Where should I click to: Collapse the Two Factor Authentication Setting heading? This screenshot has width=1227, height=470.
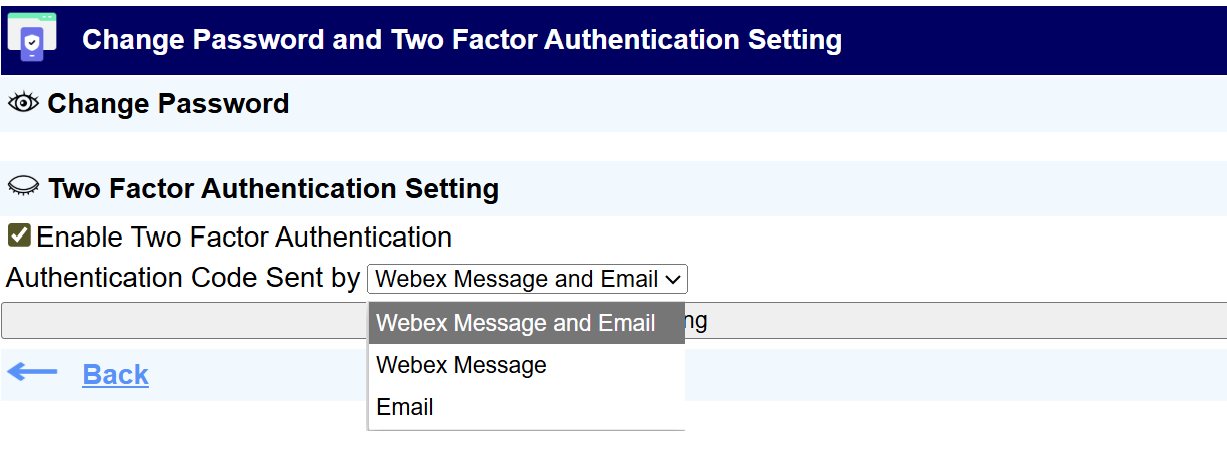[x=273, y=188]
